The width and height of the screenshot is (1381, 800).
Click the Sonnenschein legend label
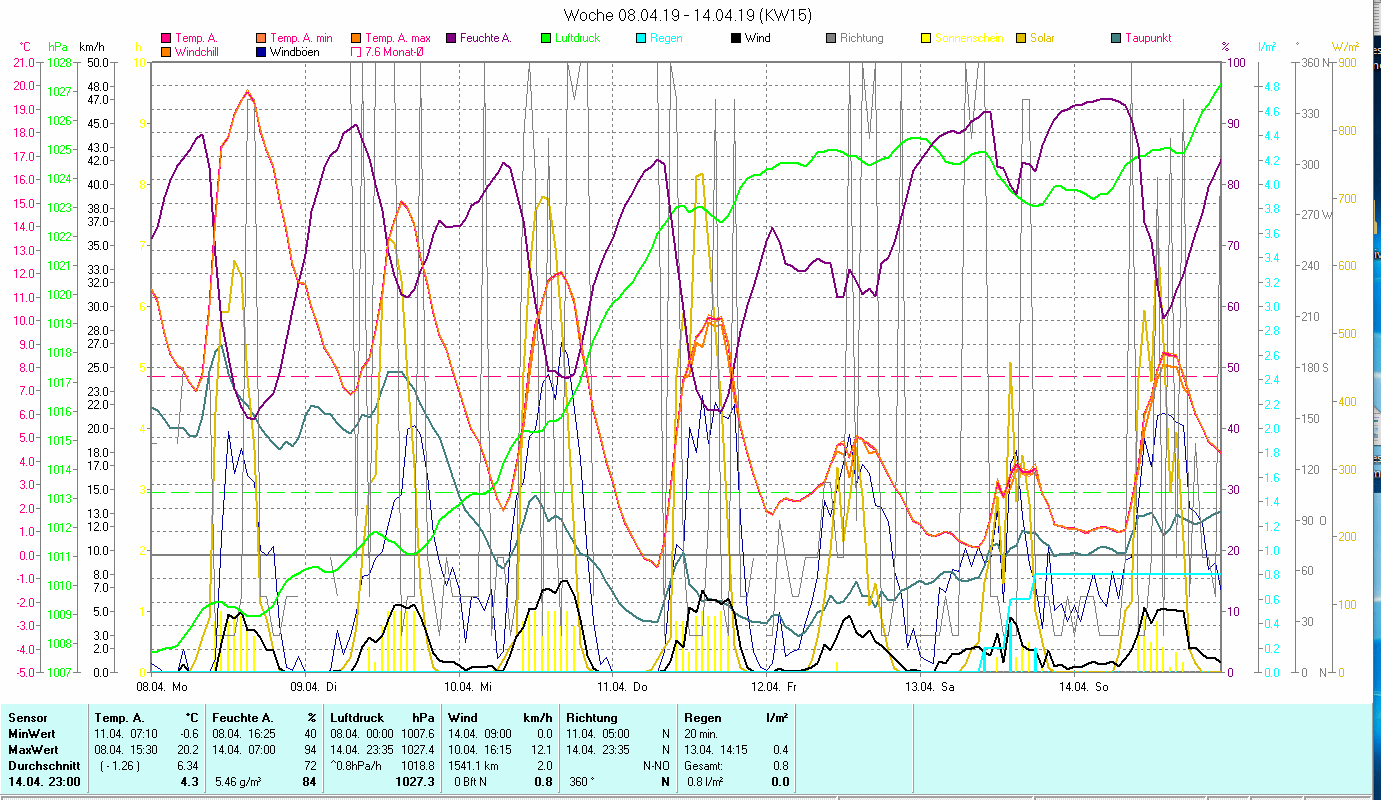click(969, 39)
